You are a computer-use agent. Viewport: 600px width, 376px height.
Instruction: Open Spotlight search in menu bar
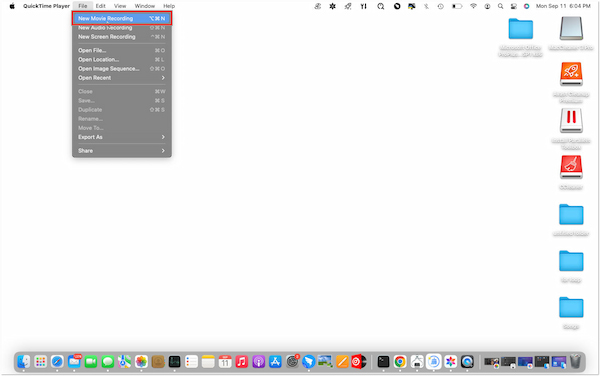[x=500, y=6]
